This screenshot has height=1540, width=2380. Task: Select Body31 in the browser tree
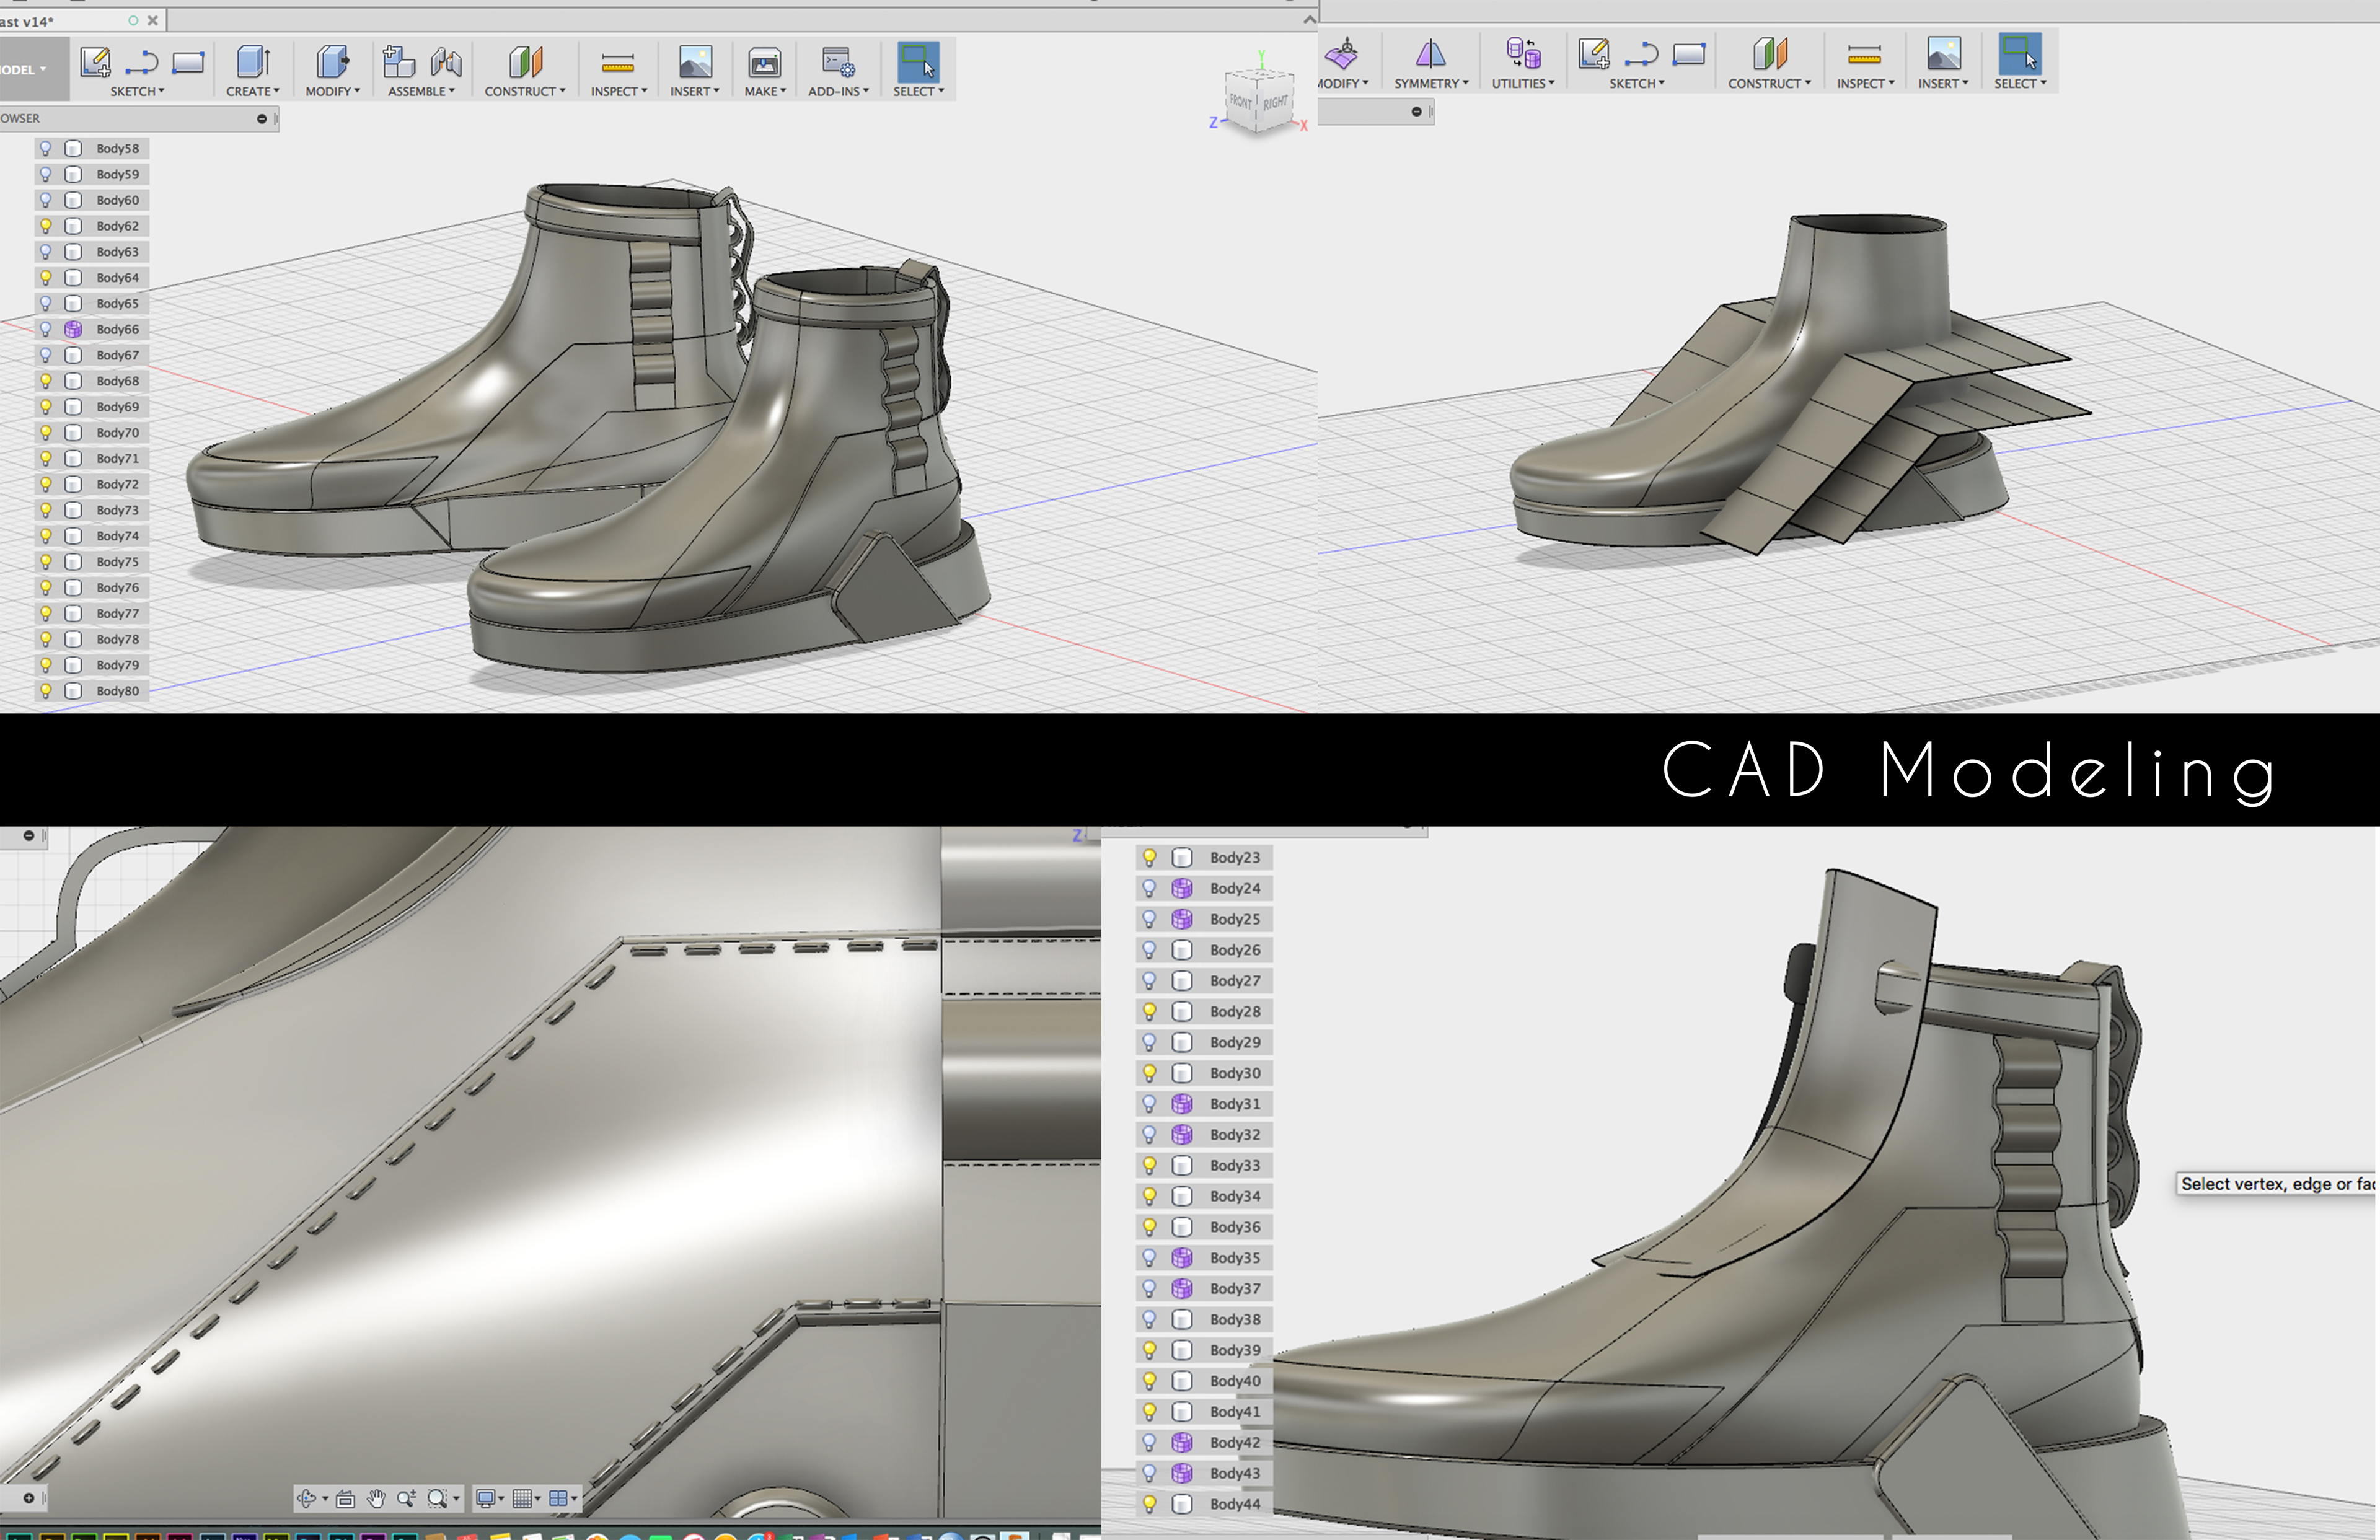tap(1236, 1104)
